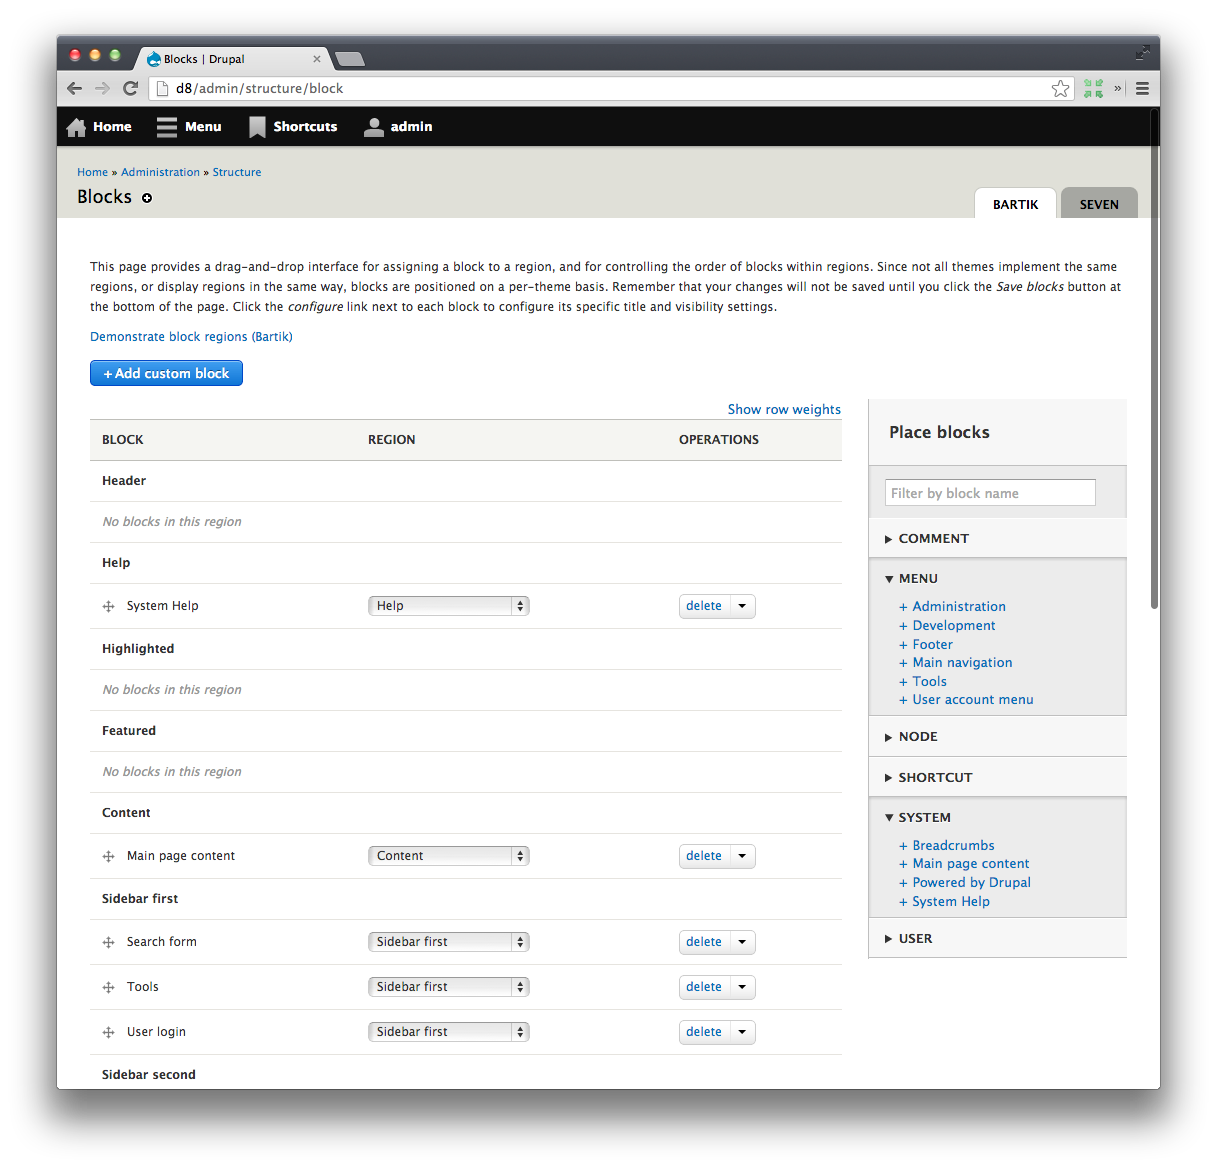Reload the page with refresh icon
The image size is (1217, 1168).
point(130,88)
